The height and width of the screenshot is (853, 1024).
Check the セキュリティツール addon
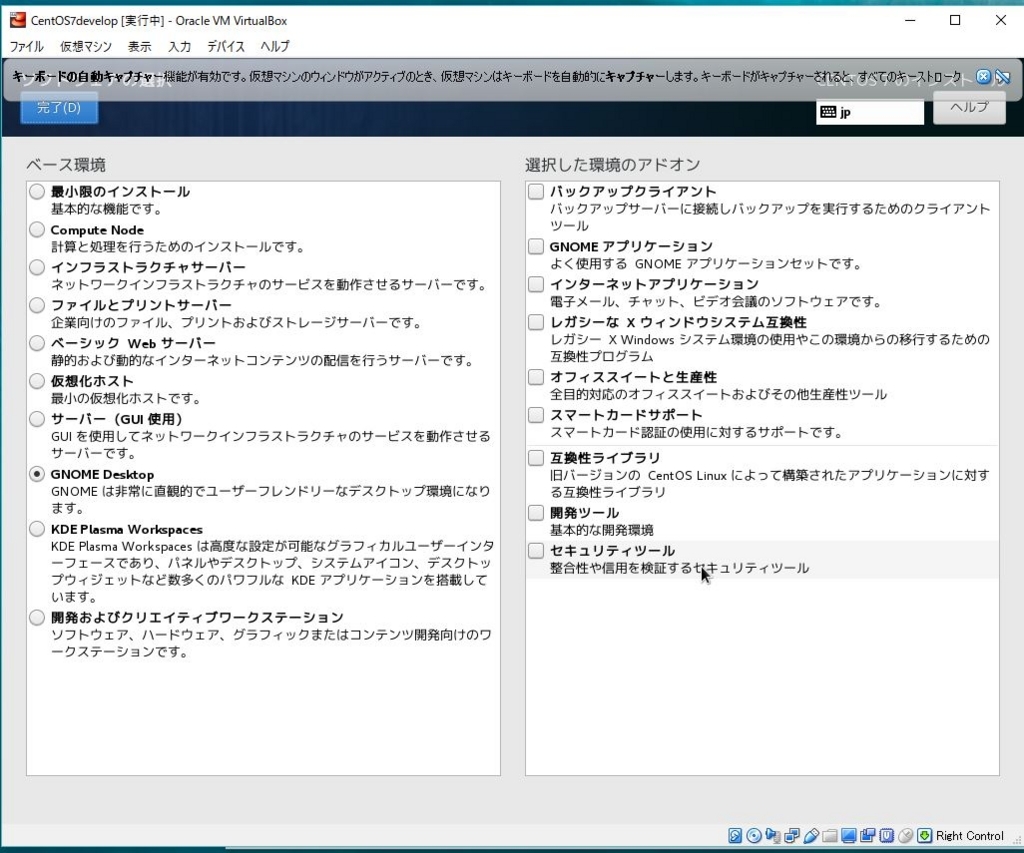(535, 550)
